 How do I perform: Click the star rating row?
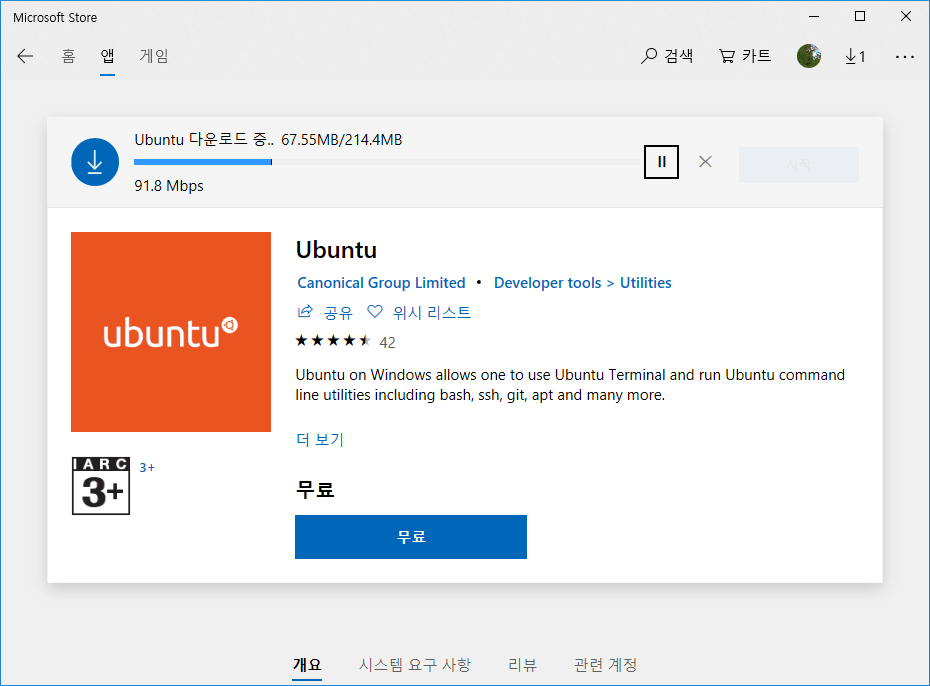pos(333,341)
